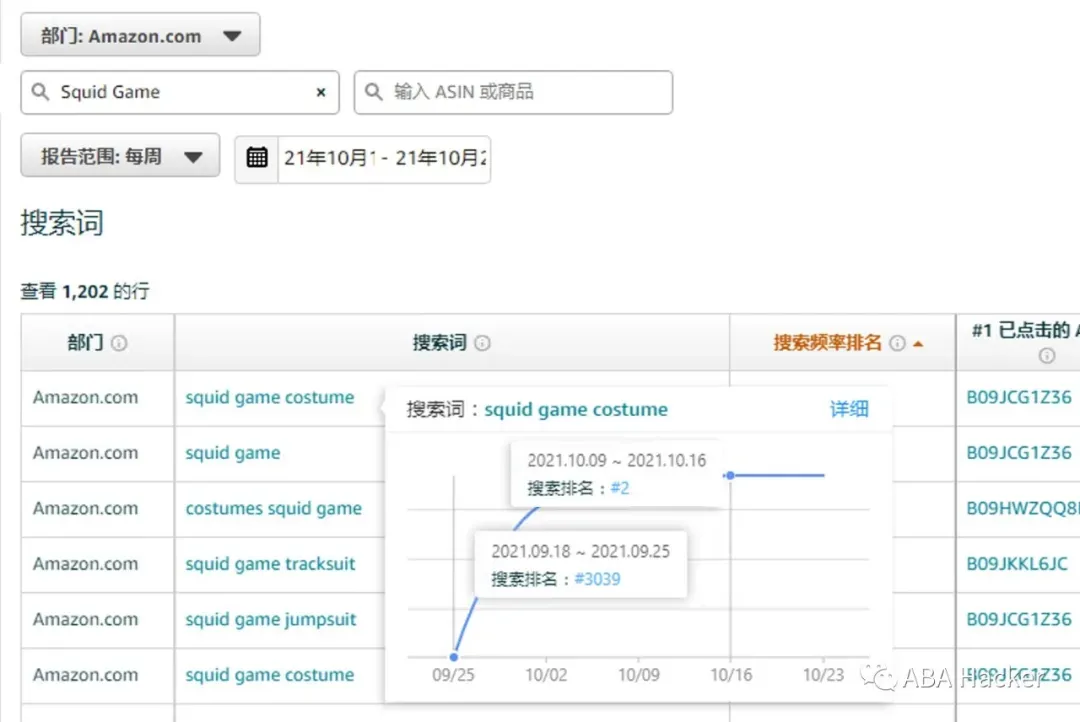The width and height of the screenshot is (1080, 722).
Task: Click the 10/02 axis label on chart
Action: [546, 675]
